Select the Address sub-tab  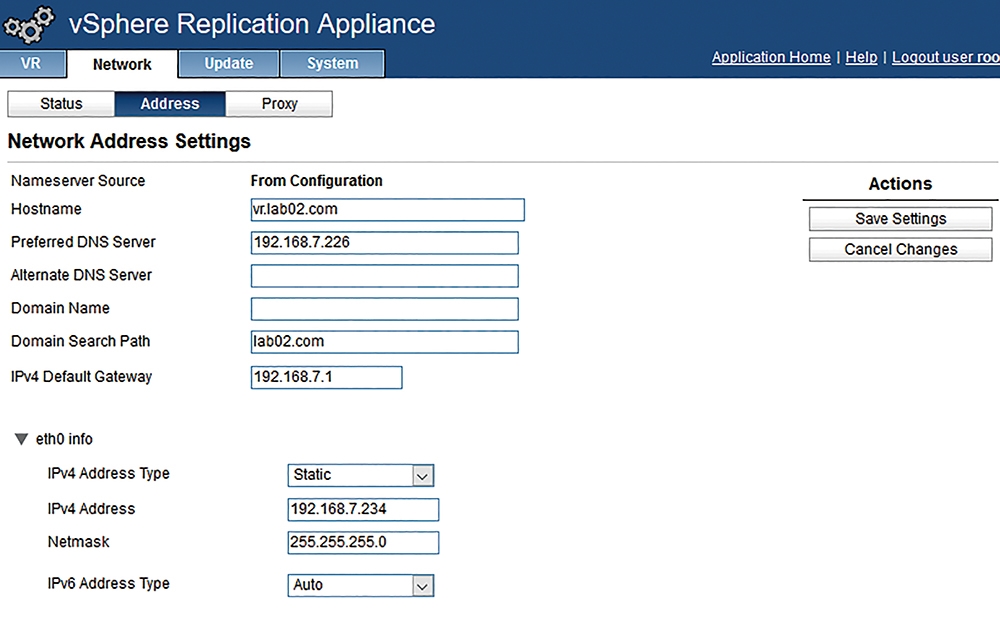pyautogui.click(x=170, y=104)
